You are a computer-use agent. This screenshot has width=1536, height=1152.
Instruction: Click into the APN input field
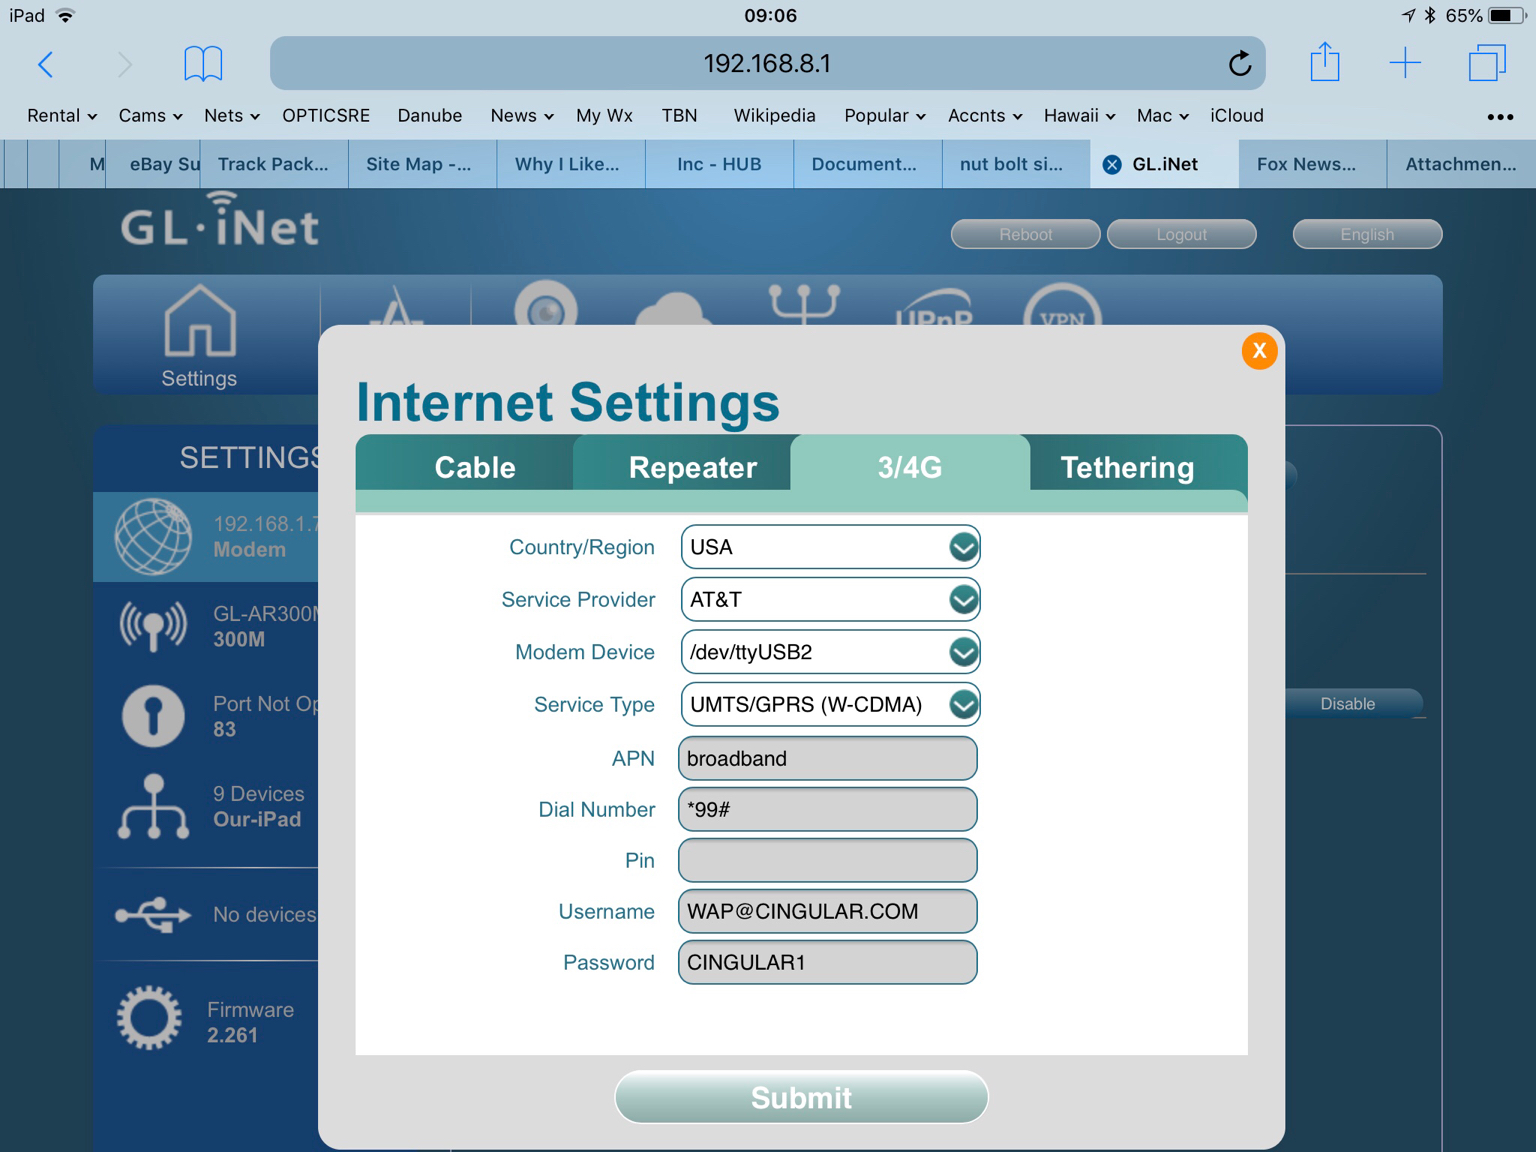(x=827, y=759)
